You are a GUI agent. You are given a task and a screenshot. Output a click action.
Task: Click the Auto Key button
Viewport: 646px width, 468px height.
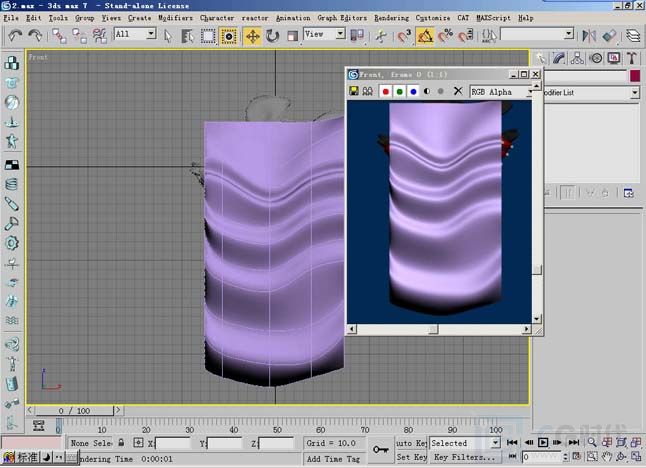tap(411, 443)
